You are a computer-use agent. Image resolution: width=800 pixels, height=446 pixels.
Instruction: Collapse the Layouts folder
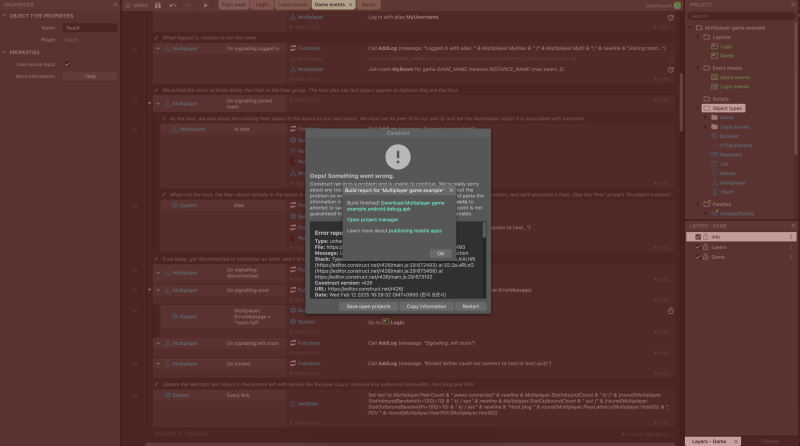click(698, 37)
